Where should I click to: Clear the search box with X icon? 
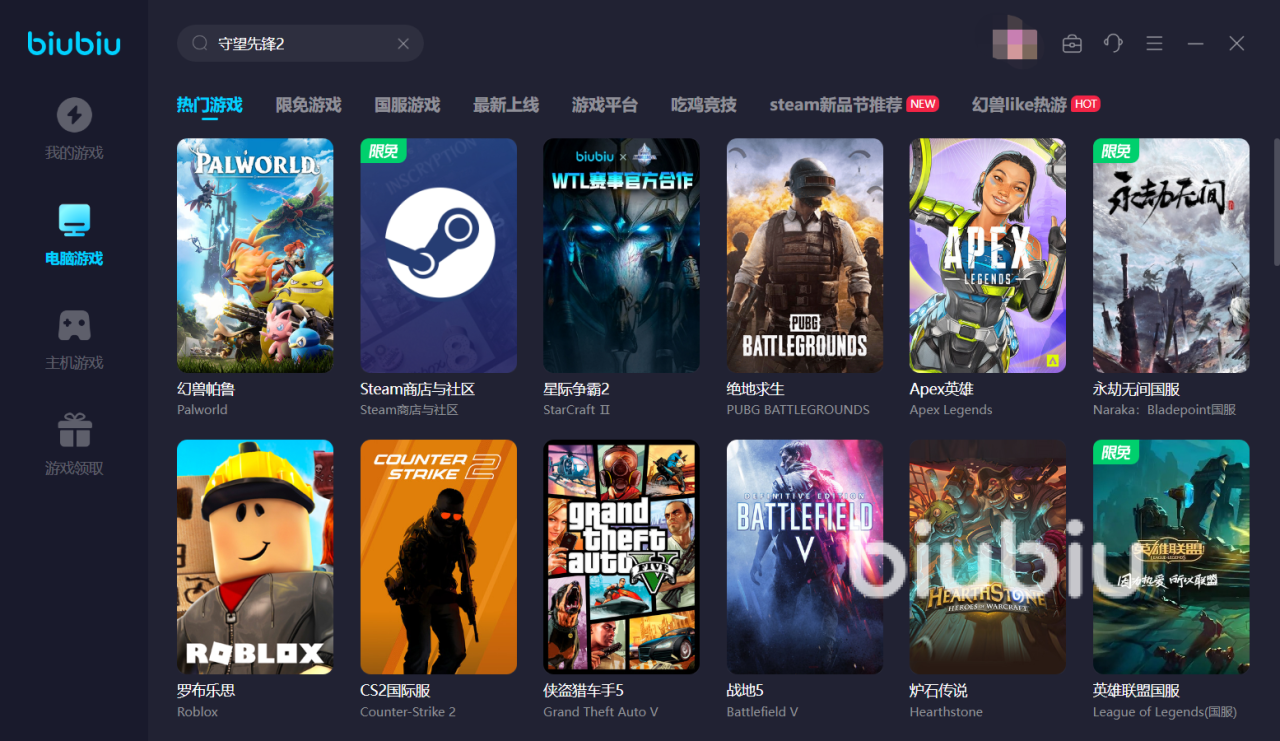(403, 44)
